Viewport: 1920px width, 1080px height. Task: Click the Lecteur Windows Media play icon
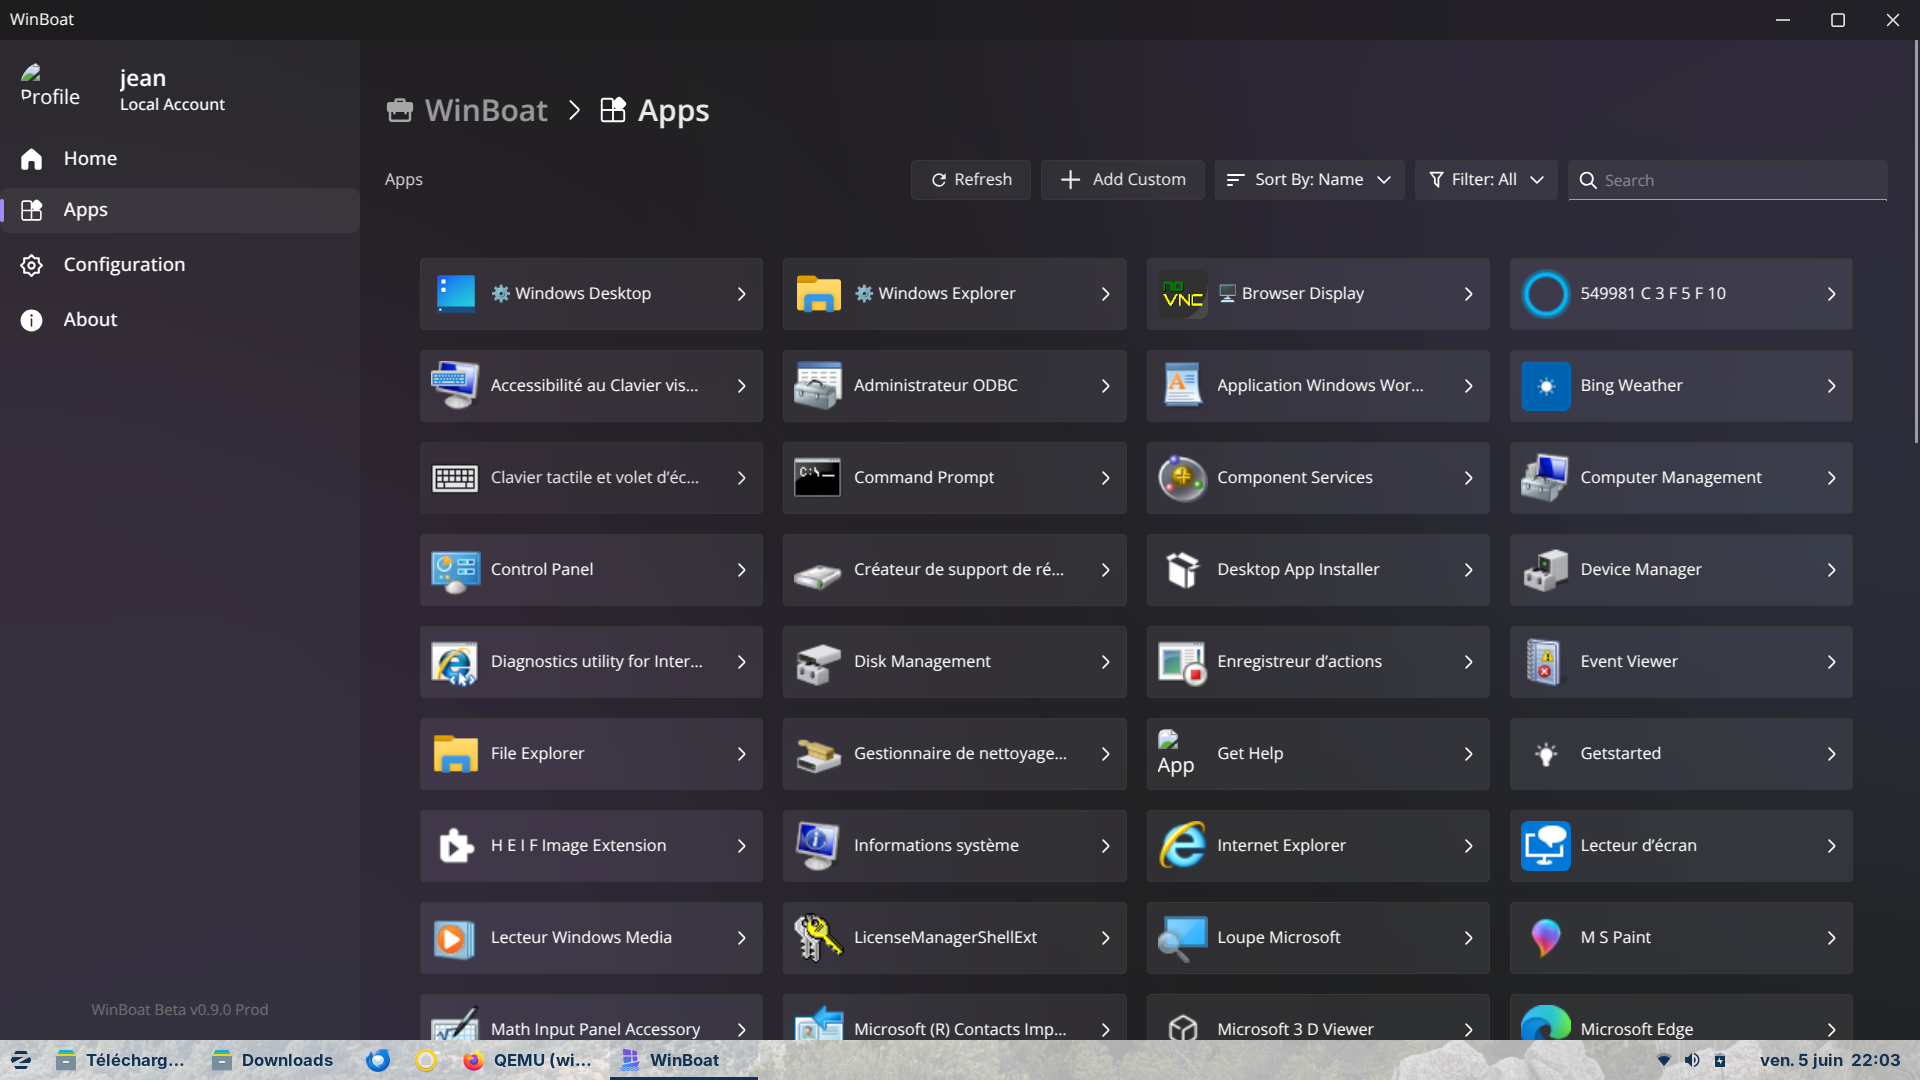pos(455,938)
